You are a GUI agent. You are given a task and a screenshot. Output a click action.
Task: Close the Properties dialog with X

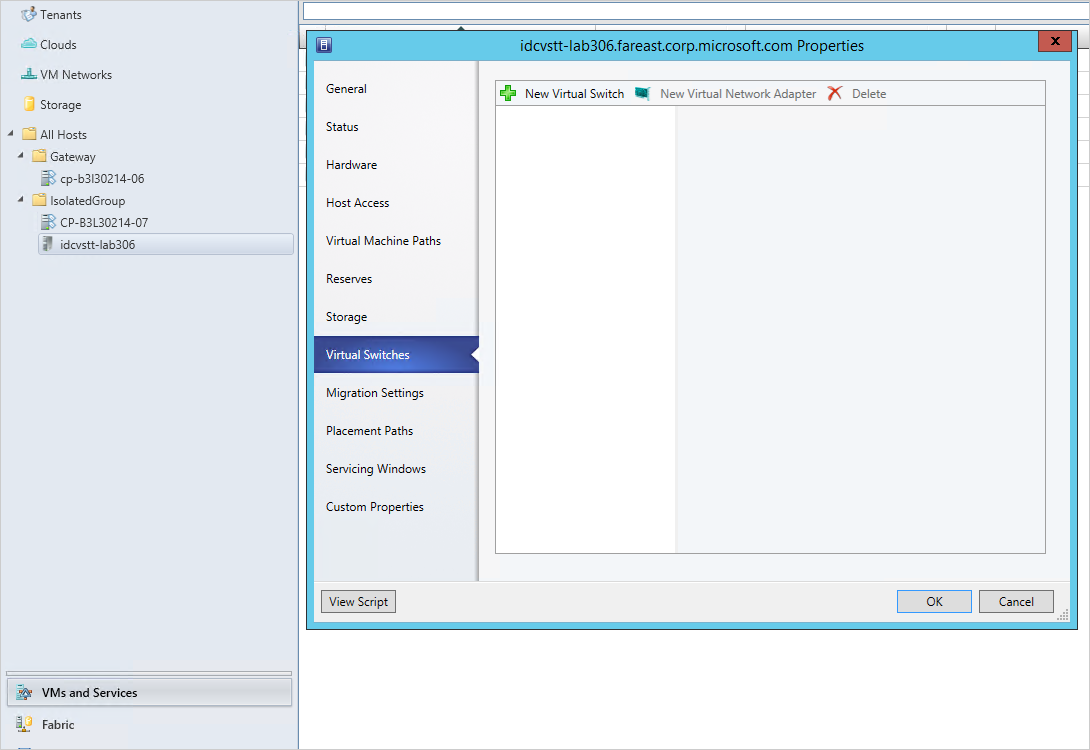(x=1055, y=41)
